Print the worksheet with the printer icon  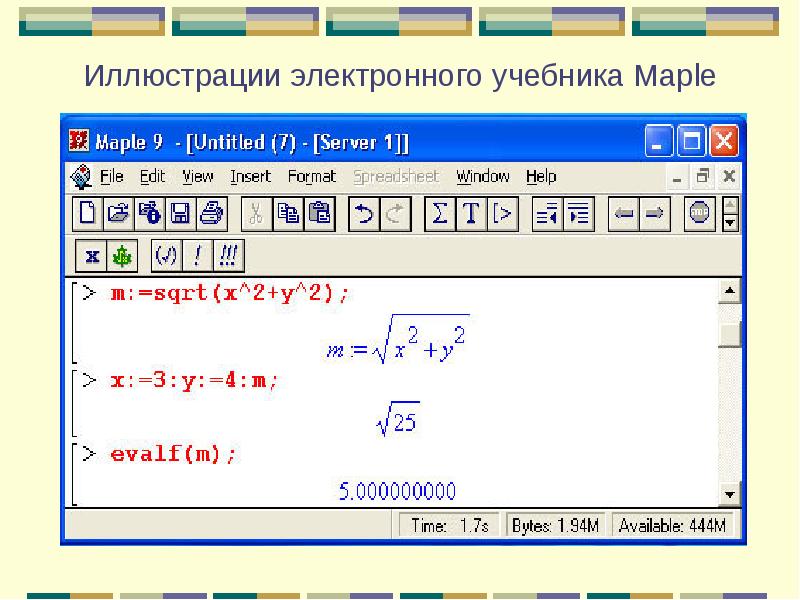pos(211,213)
